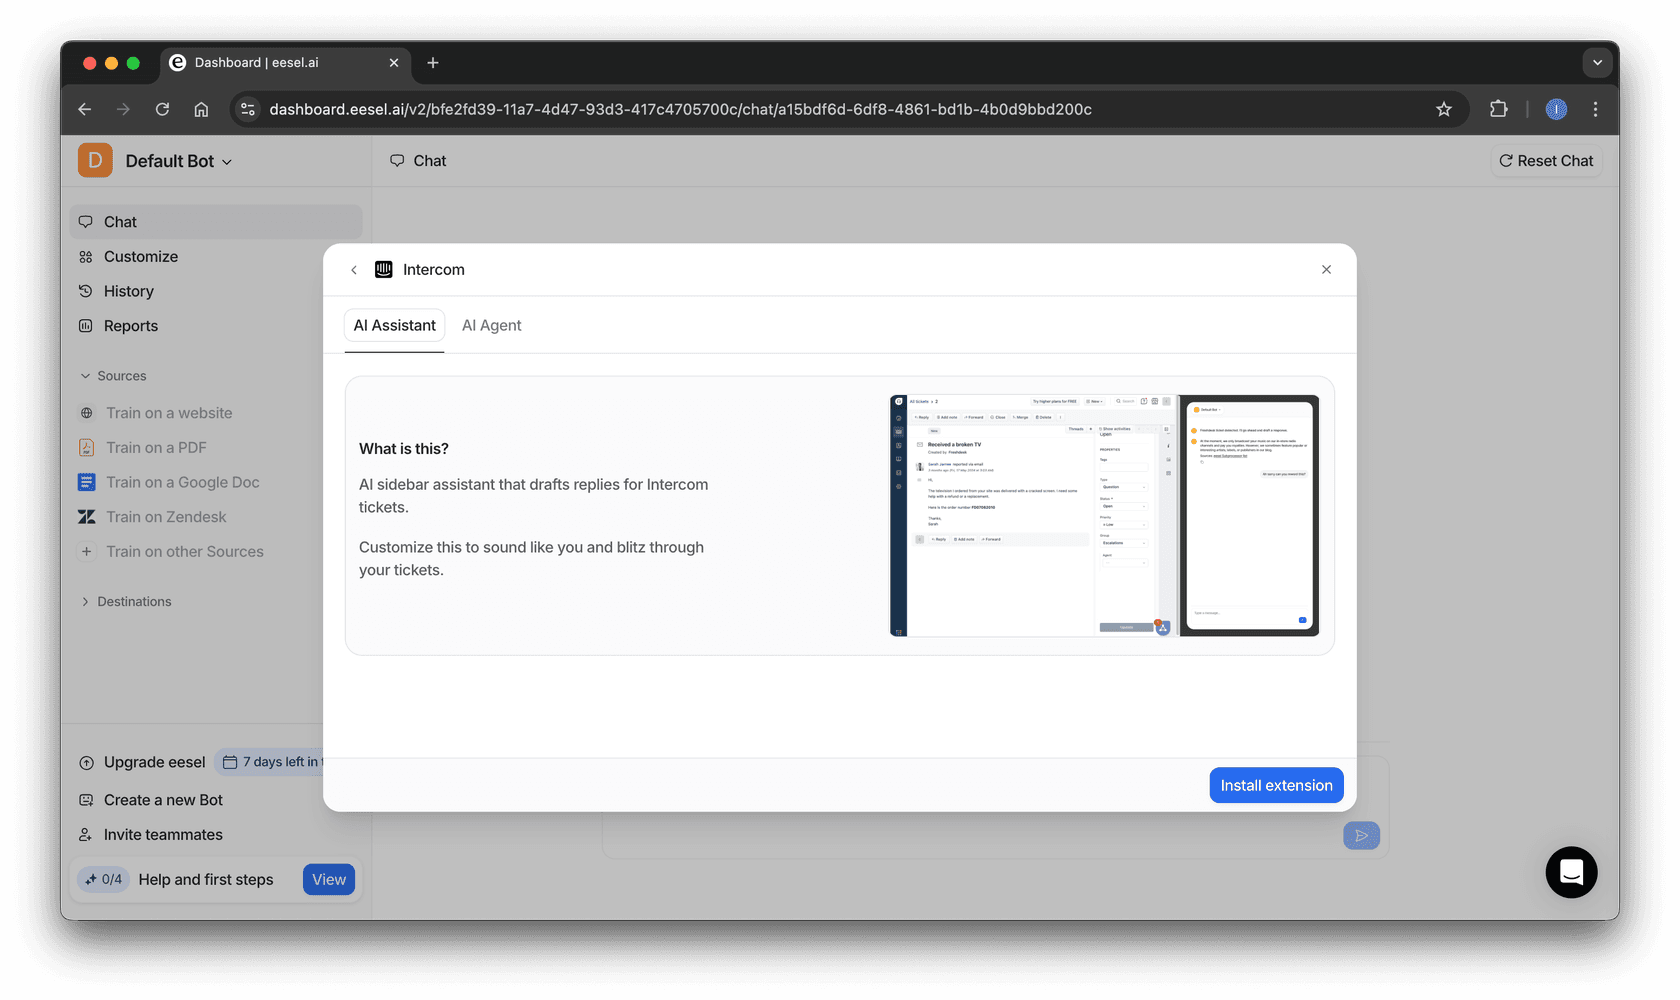Click the Invite teammates person icon
Viewport: 1680px width, 1000px height.
point(86,835)
